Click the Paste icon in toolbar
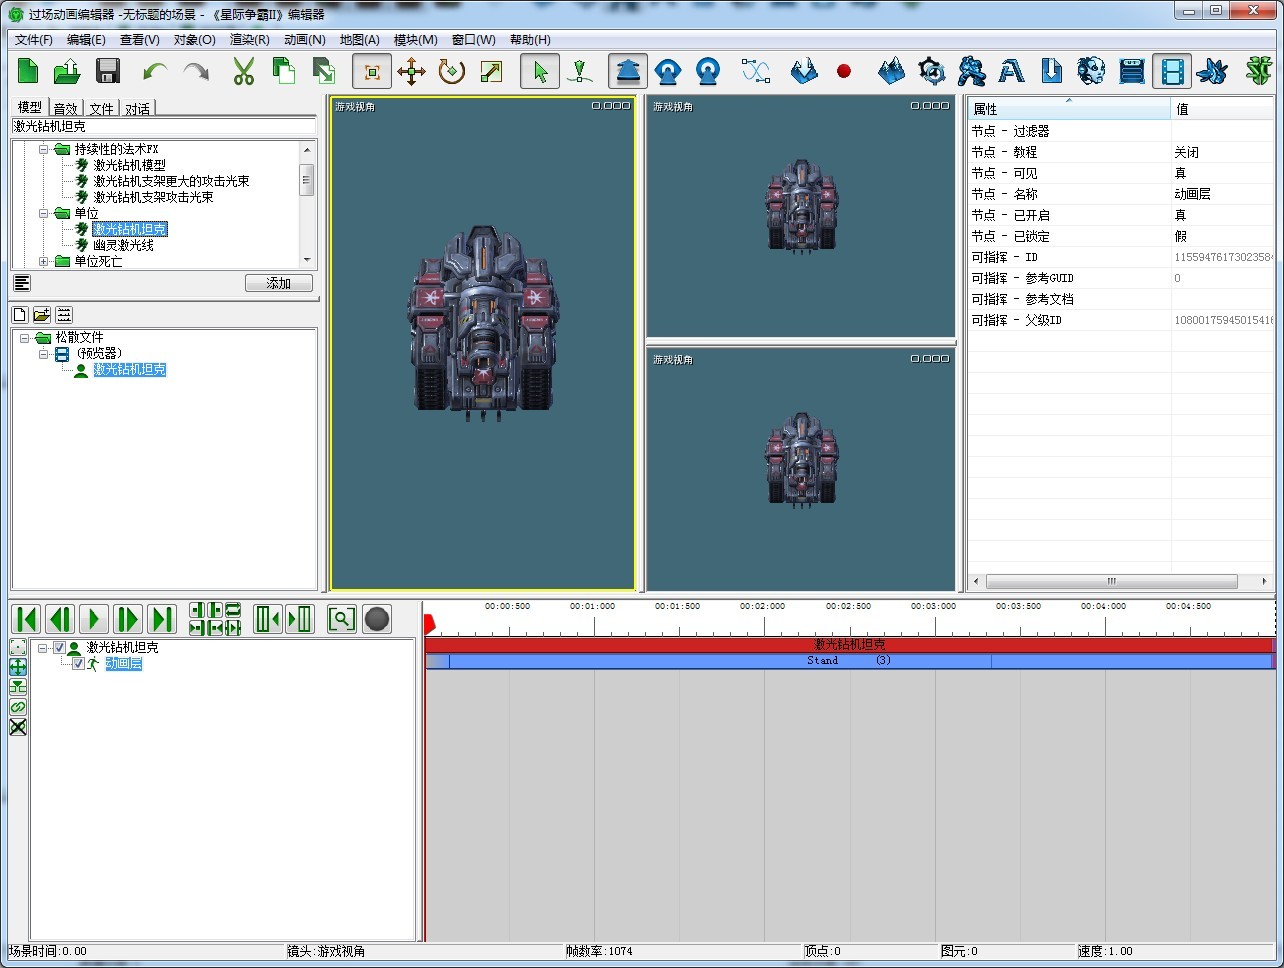 (x=323, y=71)
